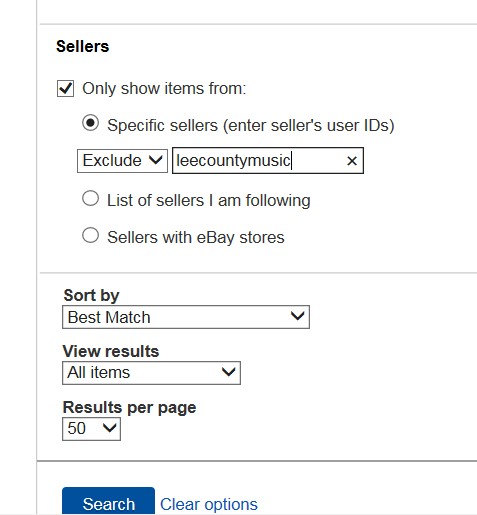Screen dimensions: 477x515
Task: Click the Sellers with eBay stores label
Action: [x=196, y=238]
